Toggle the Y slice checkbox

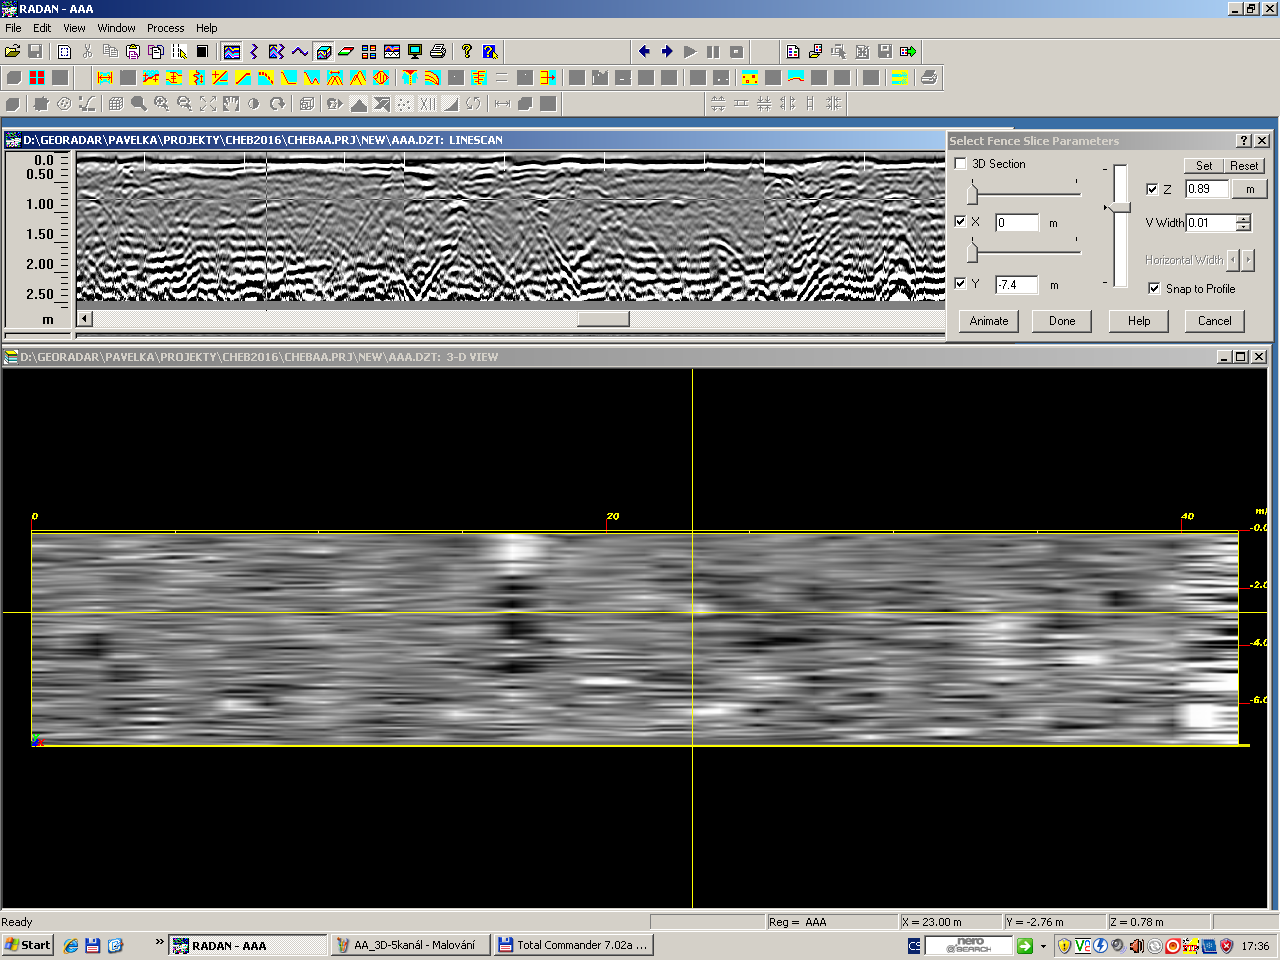point(961,284)
